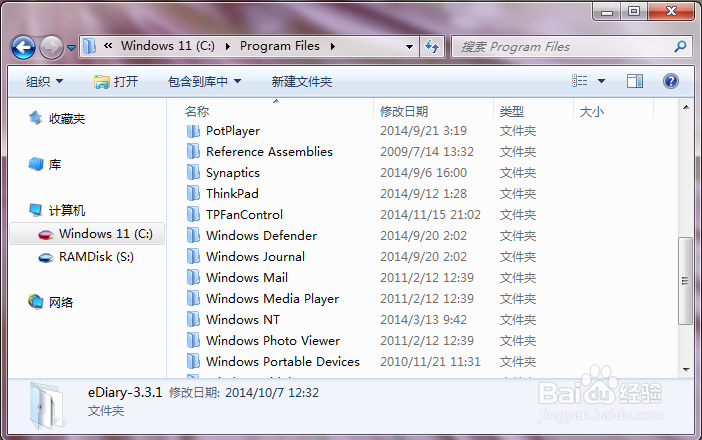This screenshot has width=702, height=440.
Task: Select the Synaptics folder name
Action: [233, 173]
